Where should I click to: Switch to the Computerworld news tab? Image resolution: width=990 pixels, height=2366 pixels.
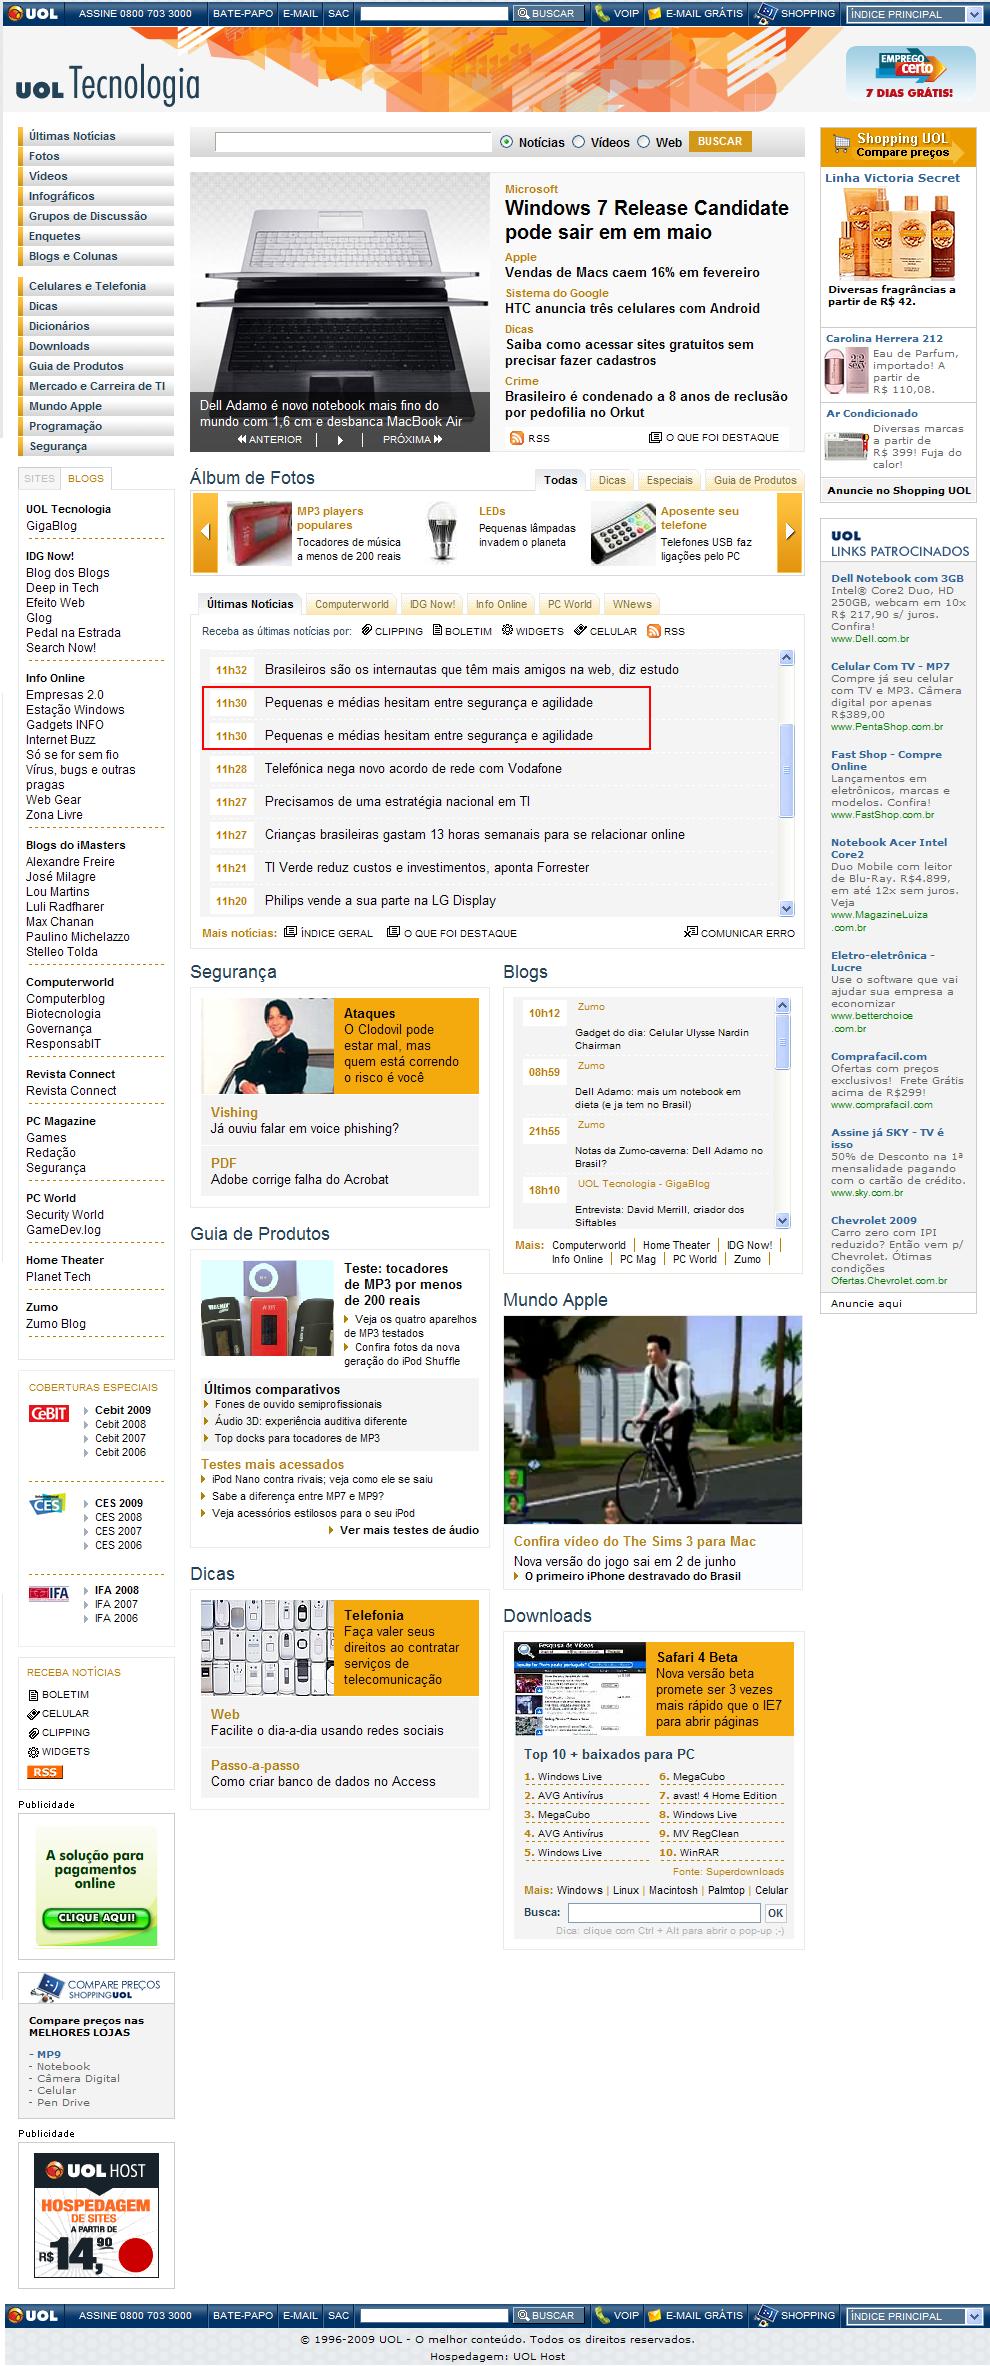click(x=351, y=604)
